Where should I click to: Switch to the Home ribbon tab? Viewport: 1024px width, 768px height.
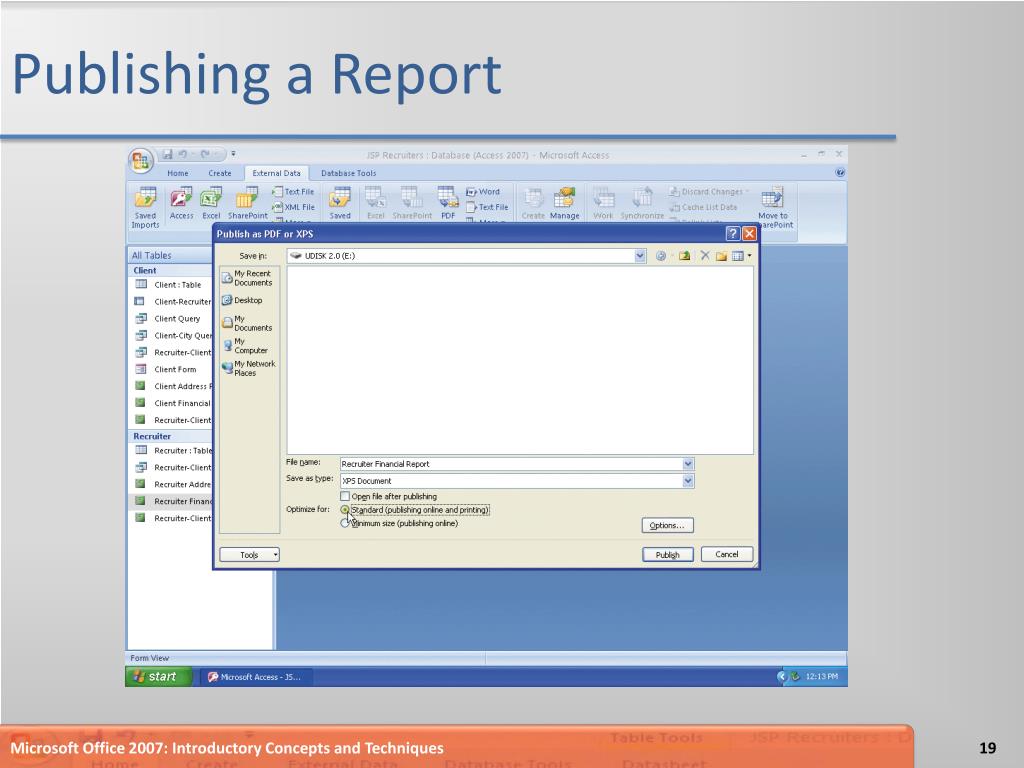pyautogui.click(x=178, y=173)
